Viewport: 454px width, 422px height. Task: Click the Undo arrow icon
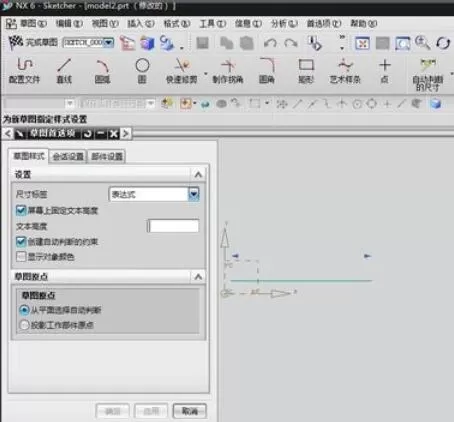(x=270, y=43)
